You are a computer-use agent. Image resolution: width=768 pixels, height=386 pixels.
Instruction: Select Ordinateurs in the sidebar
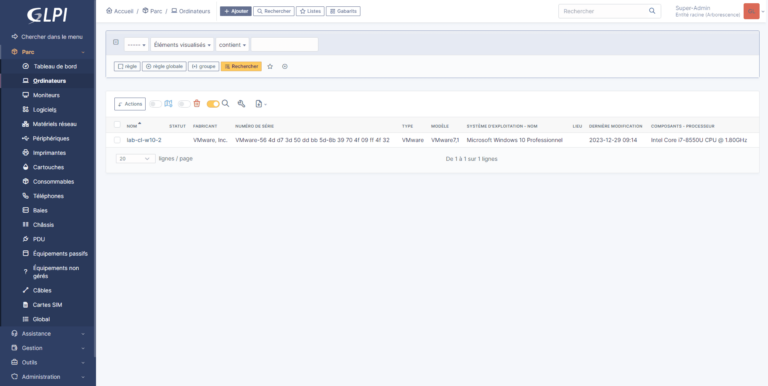coord(49,81)
